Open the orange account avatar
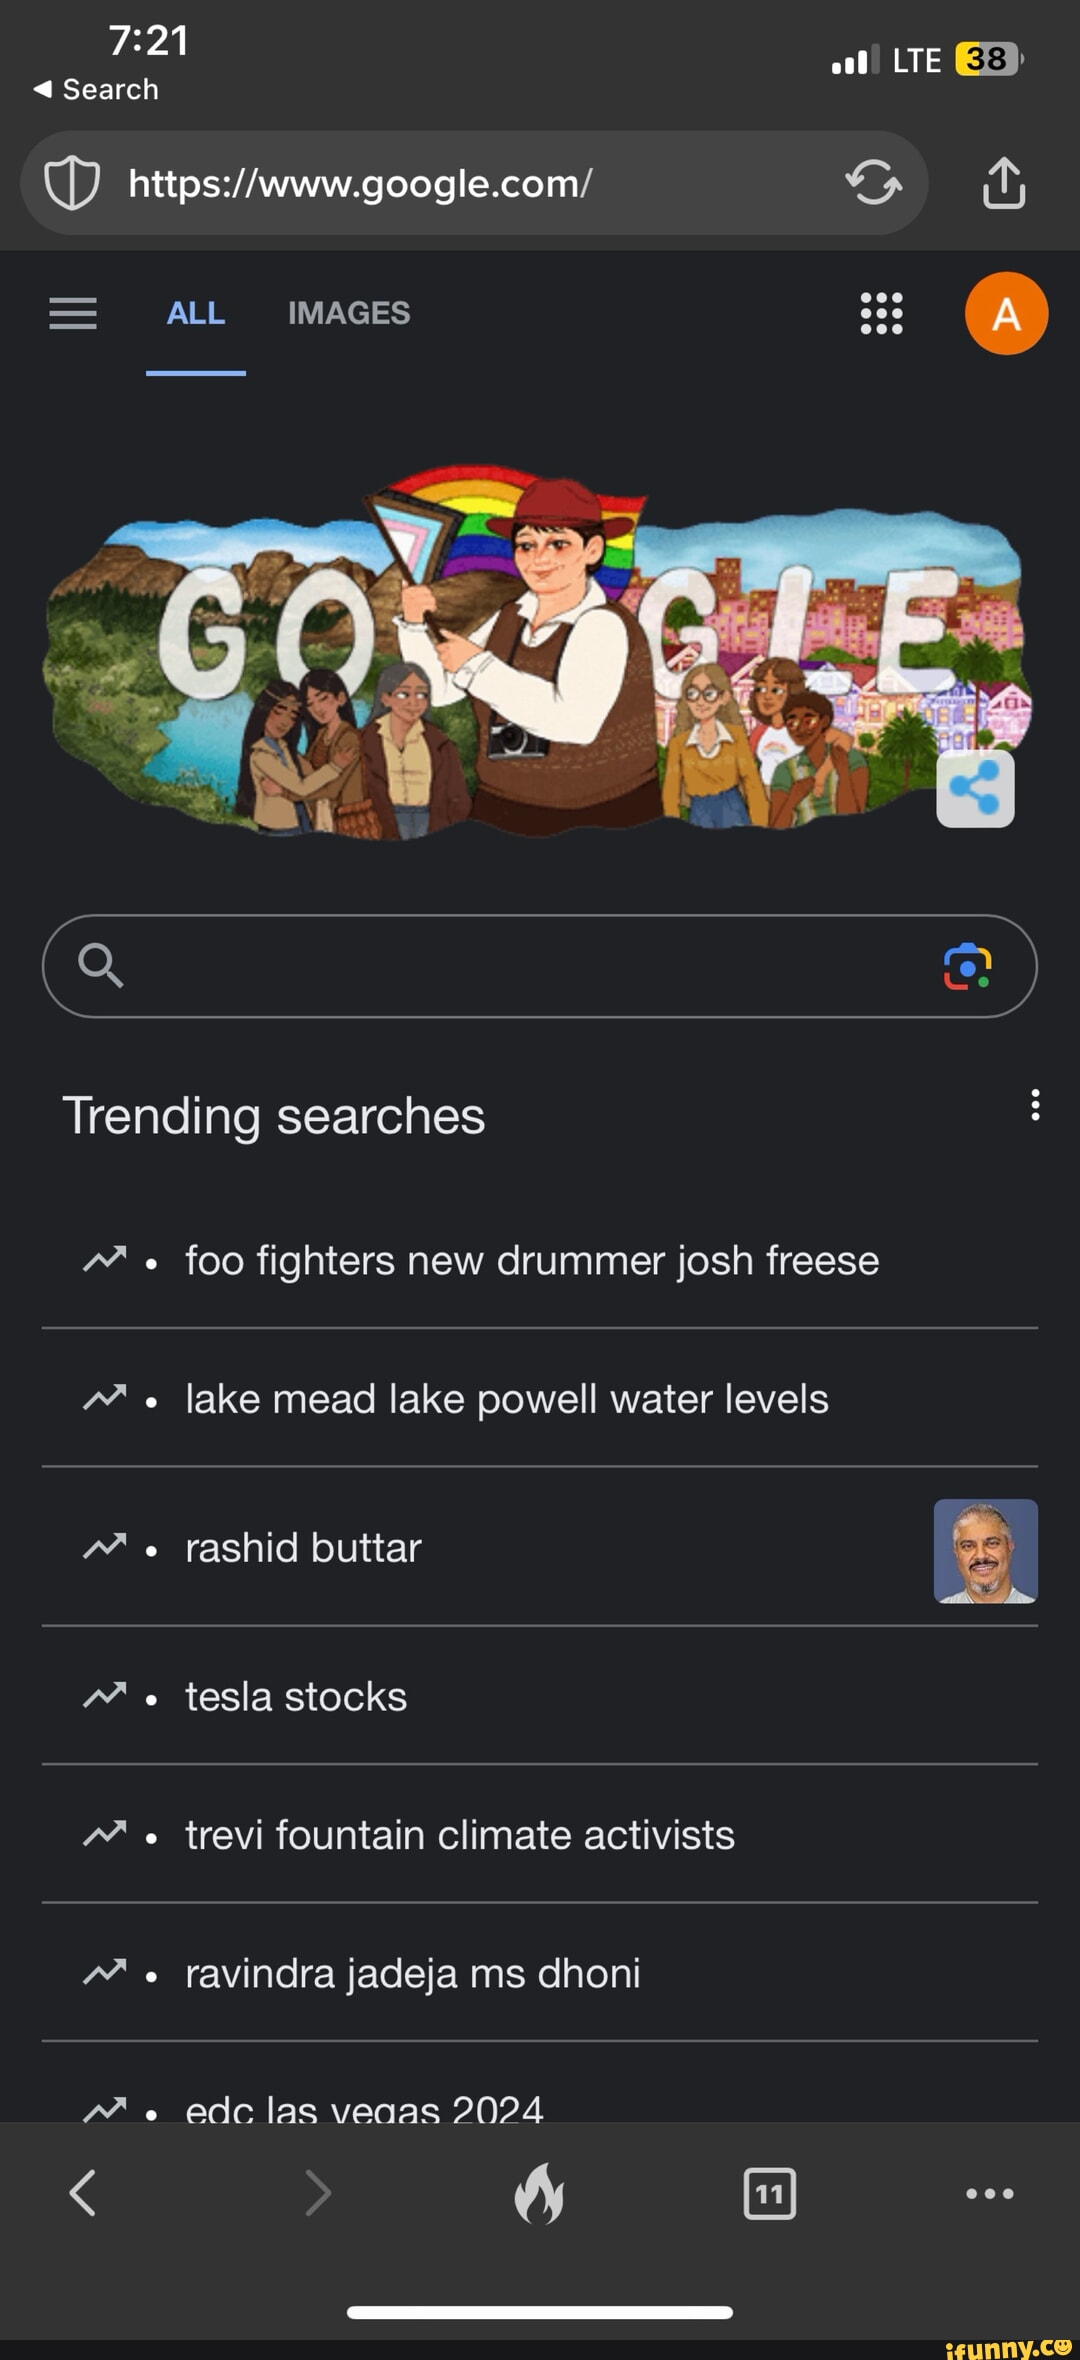Screen dimensions: 1080x2360 (1006, 313)
